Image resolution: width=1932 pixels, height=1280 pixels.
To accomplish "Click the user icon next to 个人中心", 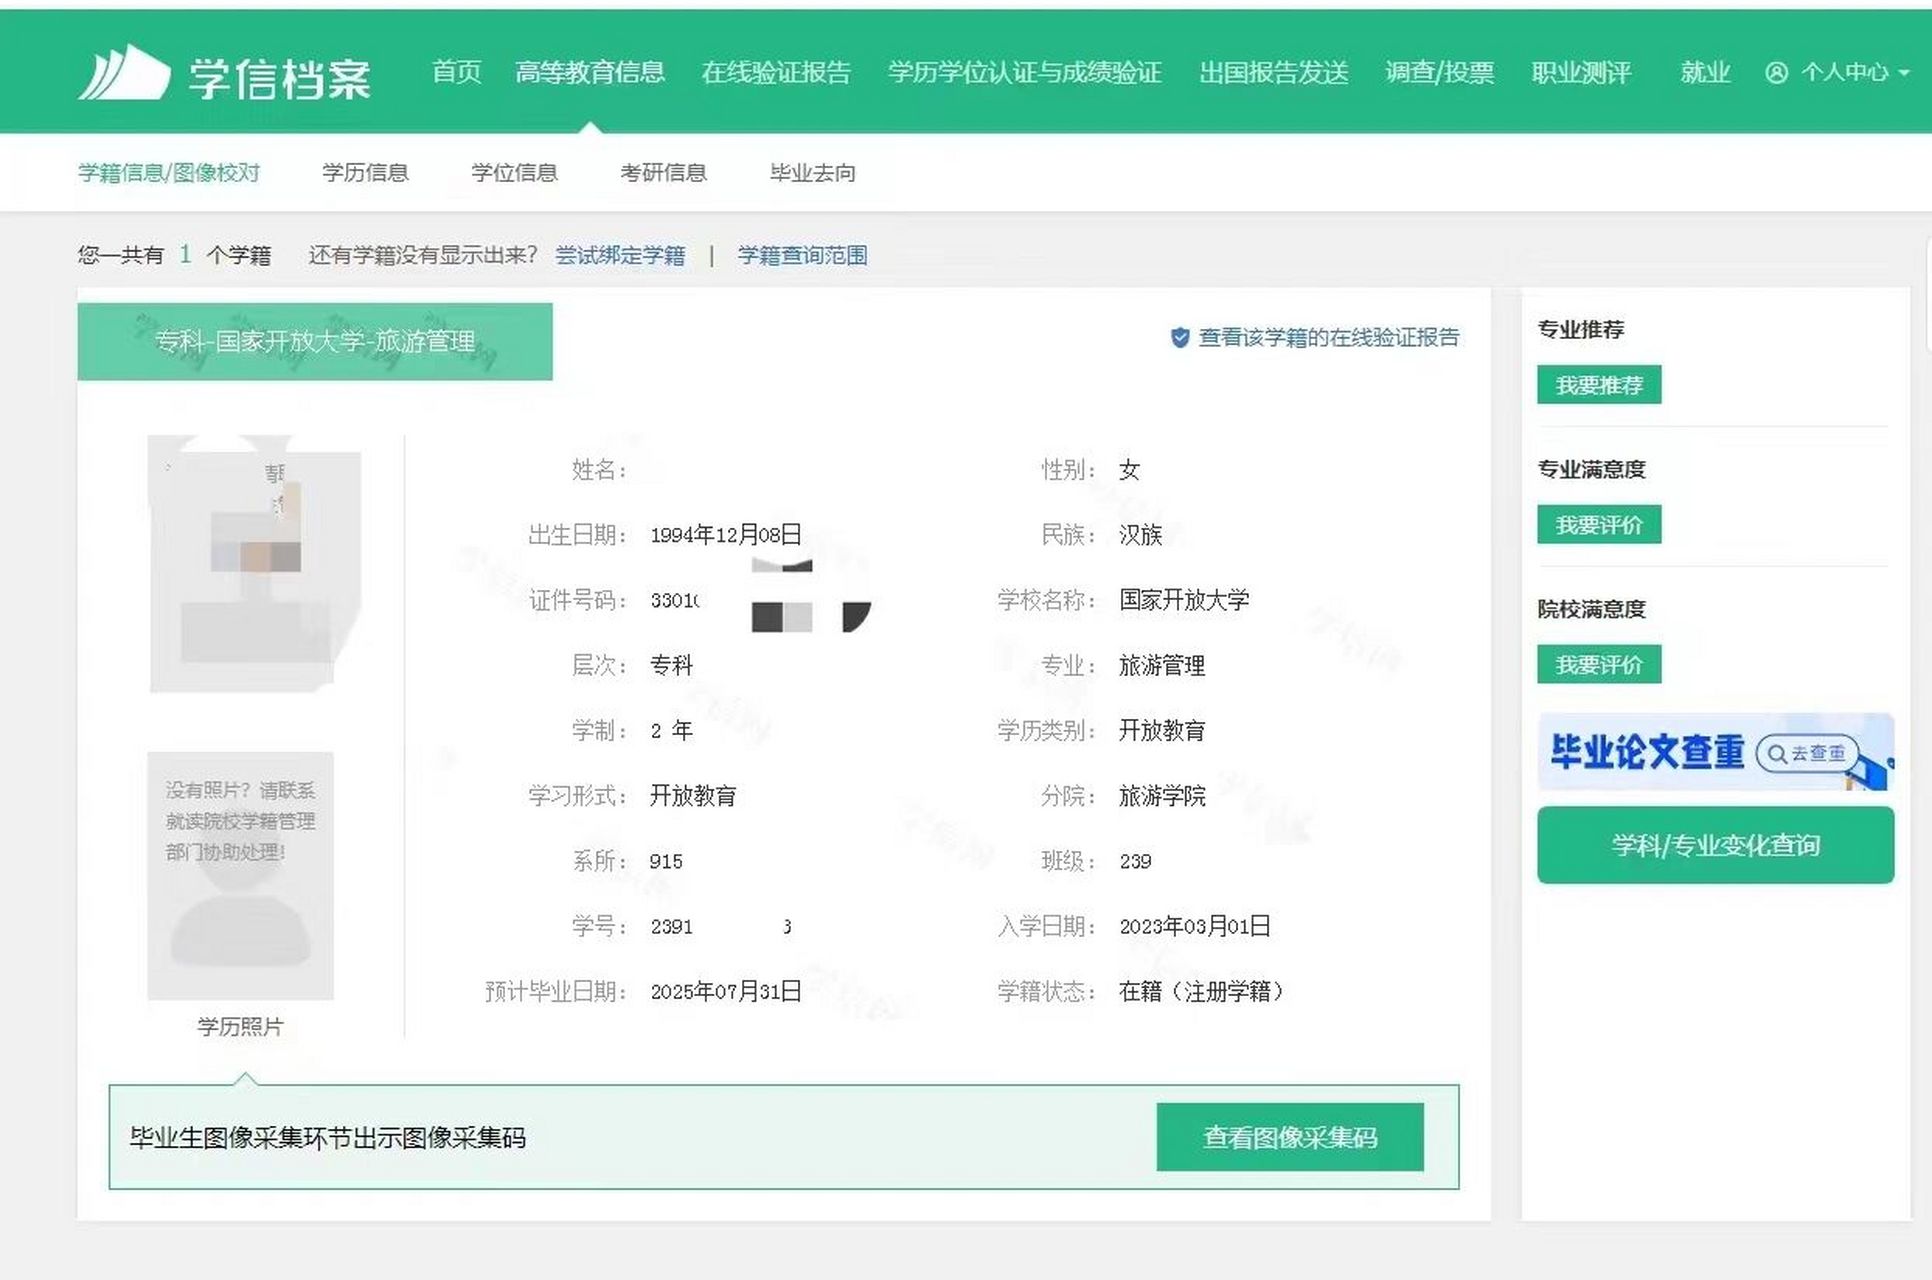I will pyautogui.click(x=1777, y=73).
